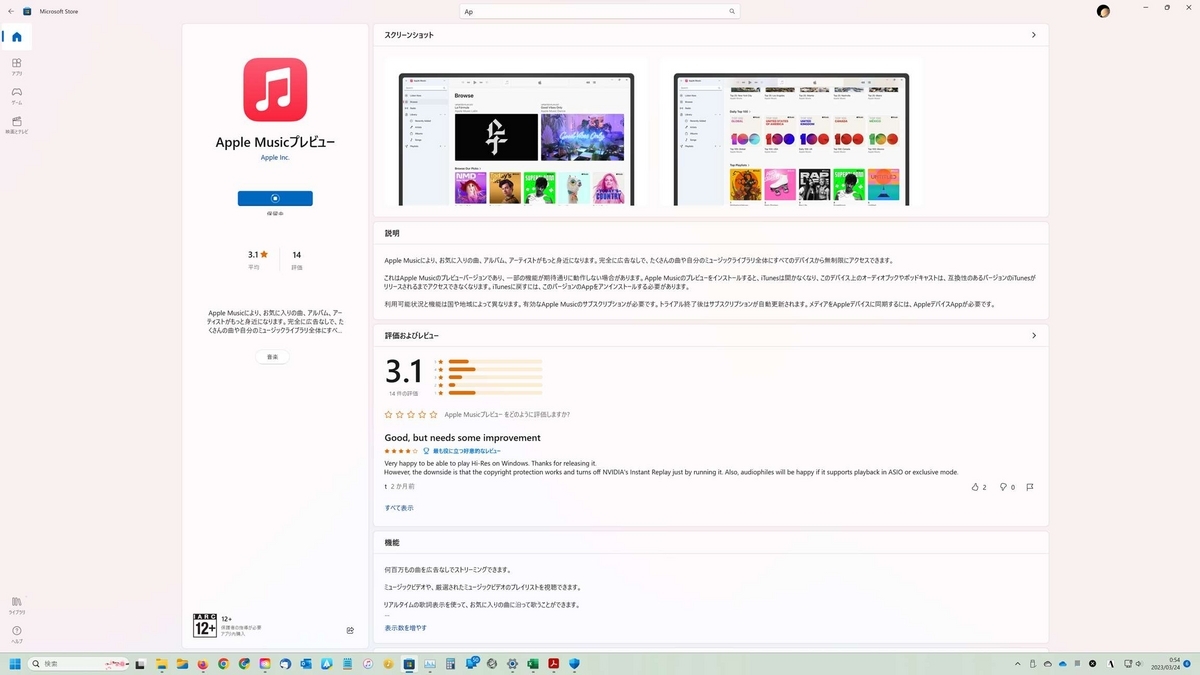The image size is (1200, 675).
Task: Open the Help (ヘルプ) sidebar icon
Action: coord(16,634)
